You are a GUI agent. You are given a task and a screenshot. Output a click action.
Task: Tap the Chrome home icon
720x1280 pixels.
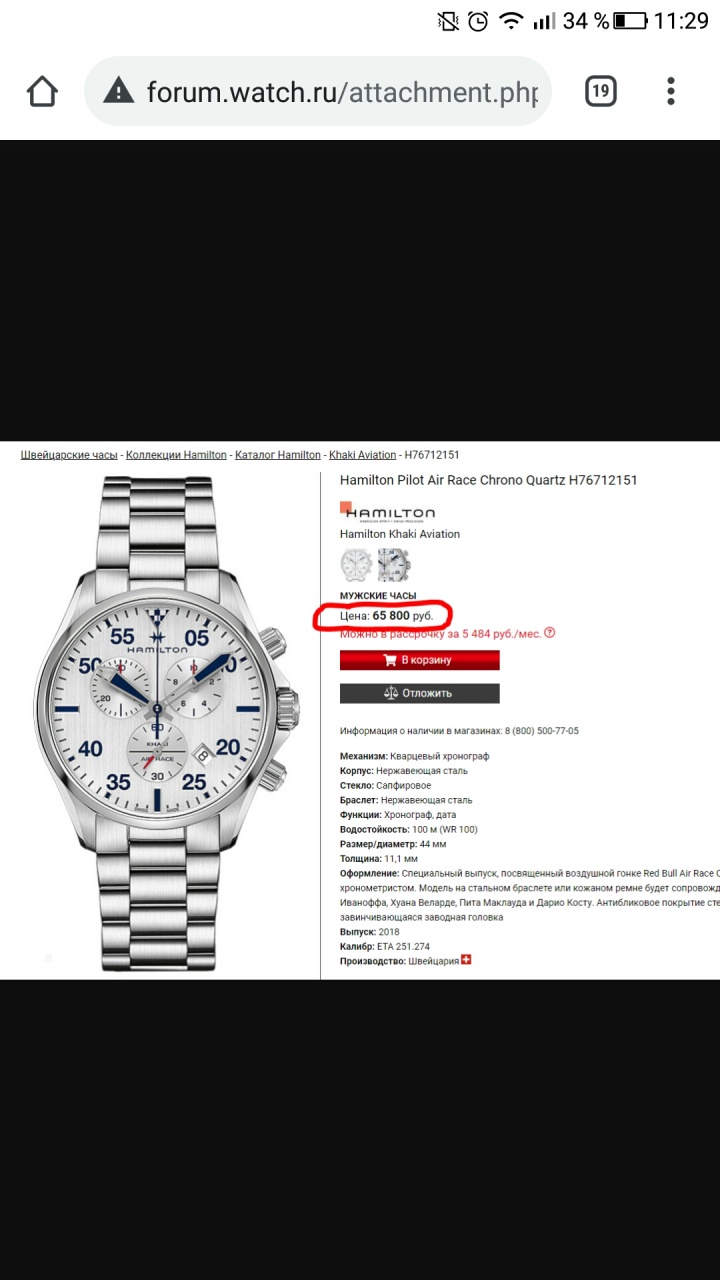click(42, 92)
